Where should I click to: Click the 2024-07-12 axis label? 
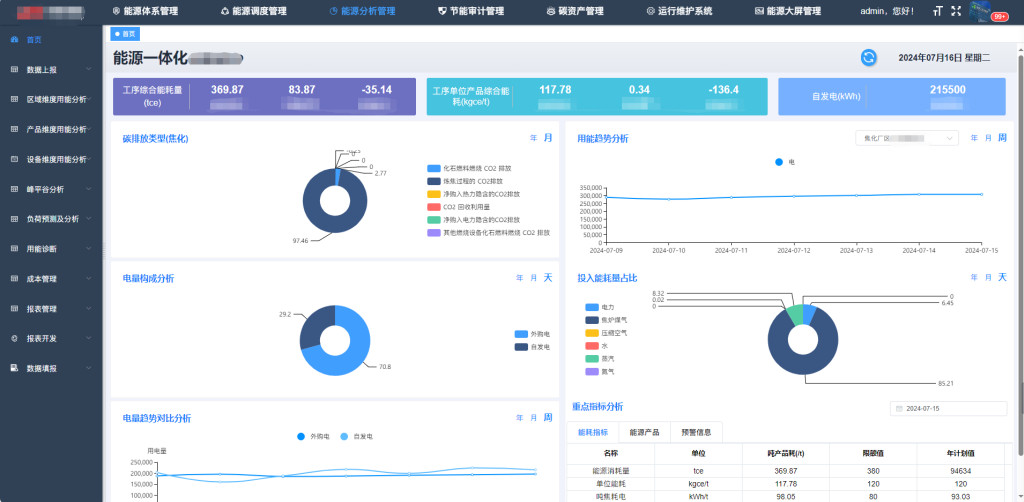click(794, 250)
